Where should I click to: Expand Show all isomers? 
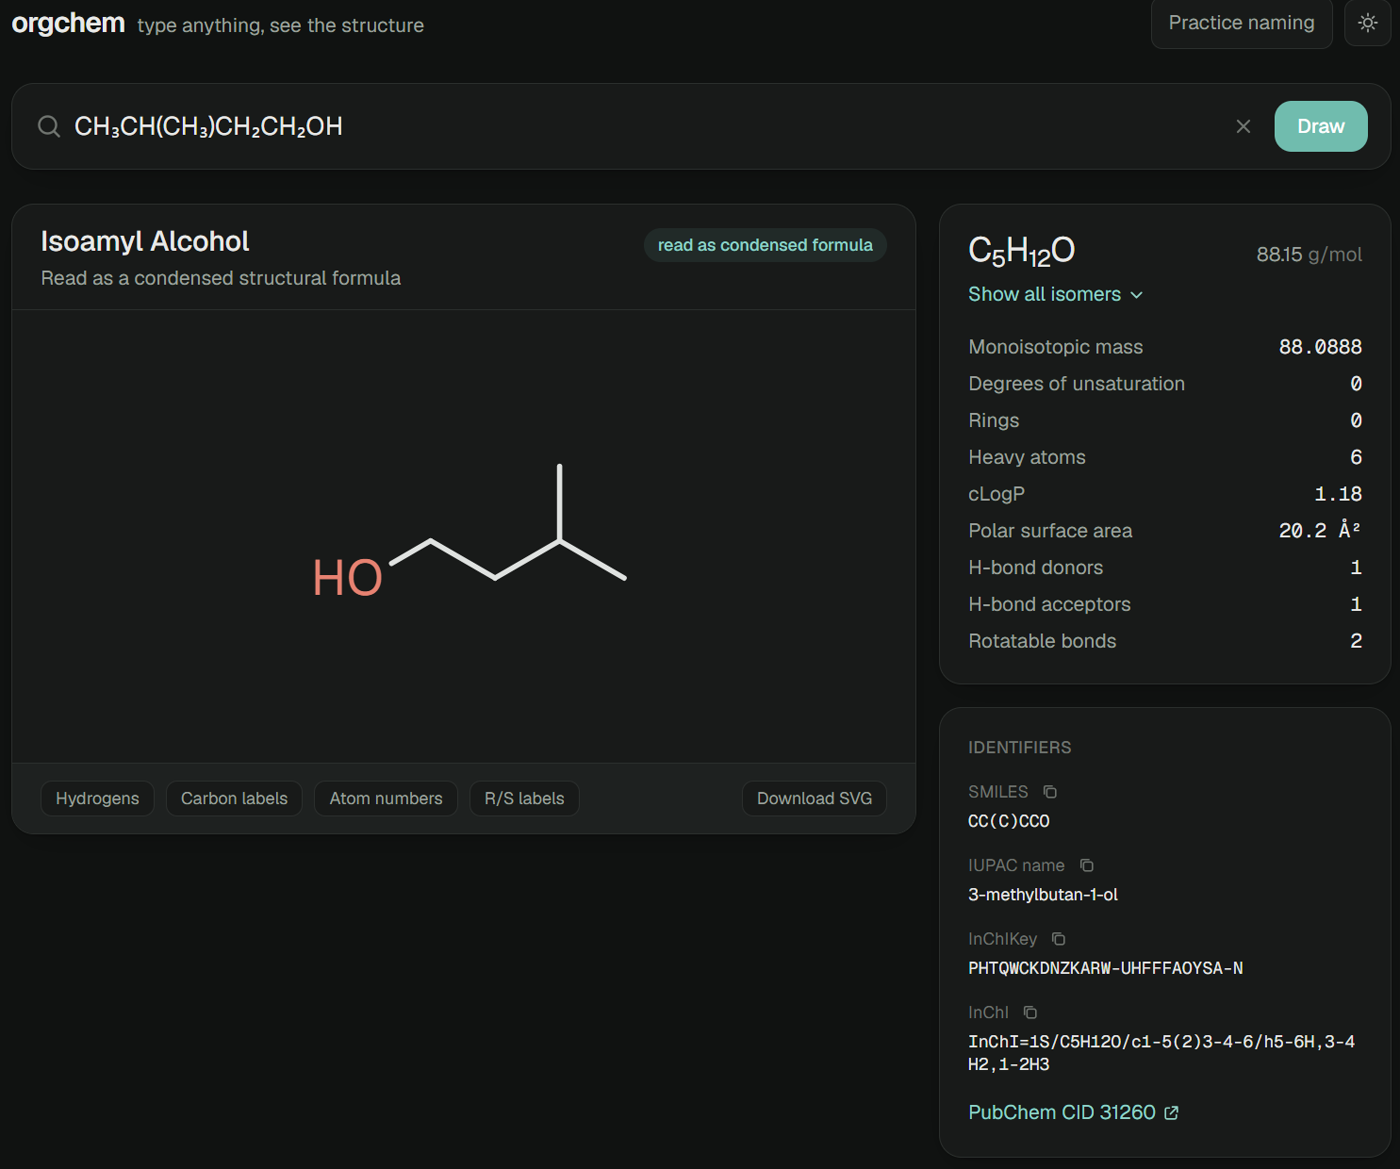[x=1055, y=294]
